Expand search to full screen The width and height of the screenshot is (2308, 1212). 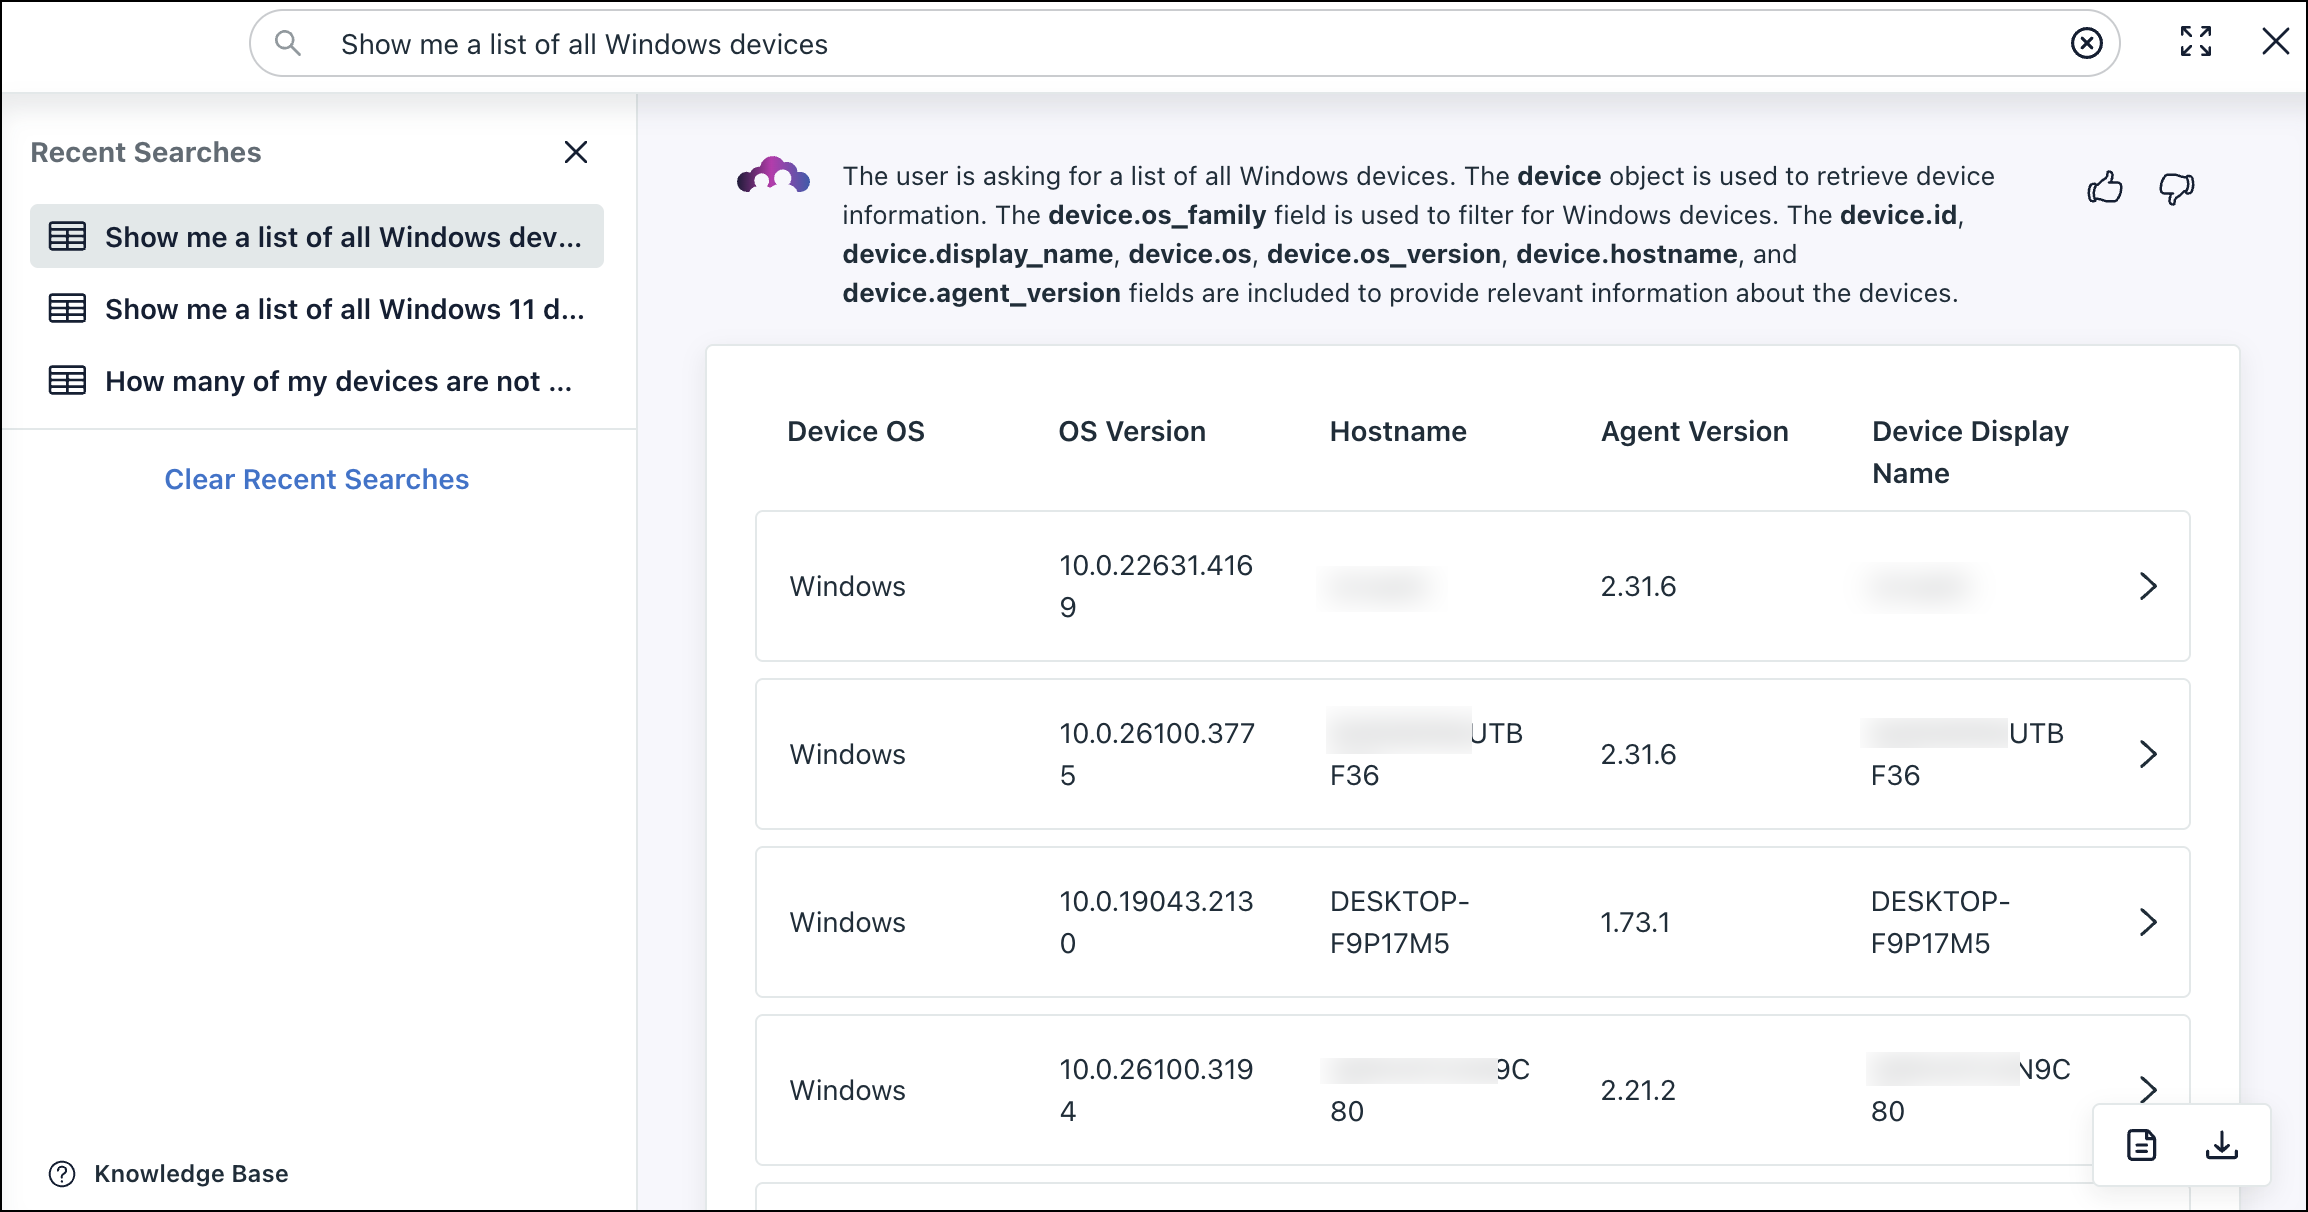coord(2196,42)
